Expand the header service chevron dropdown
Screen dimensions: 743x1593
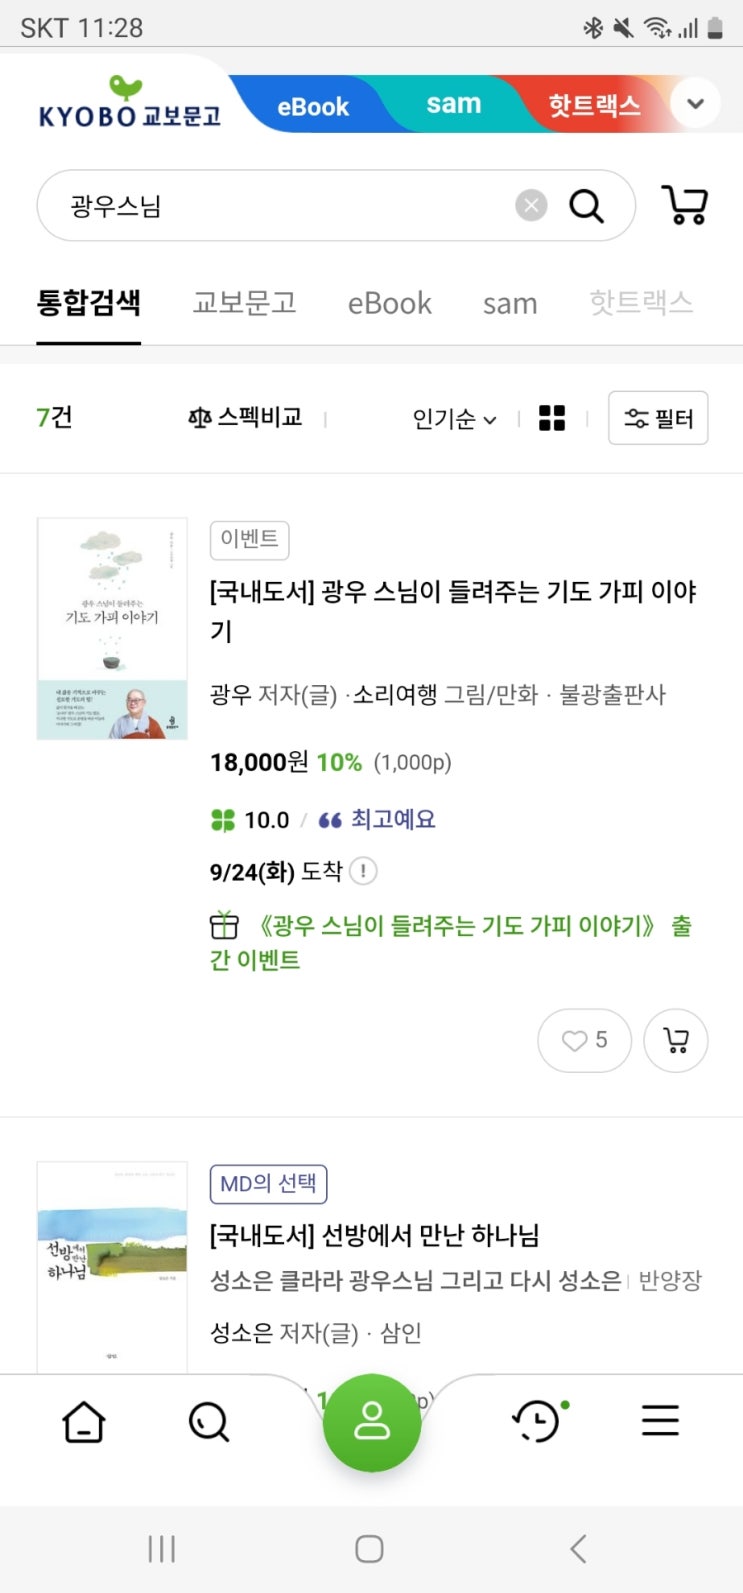click(695, 103)
